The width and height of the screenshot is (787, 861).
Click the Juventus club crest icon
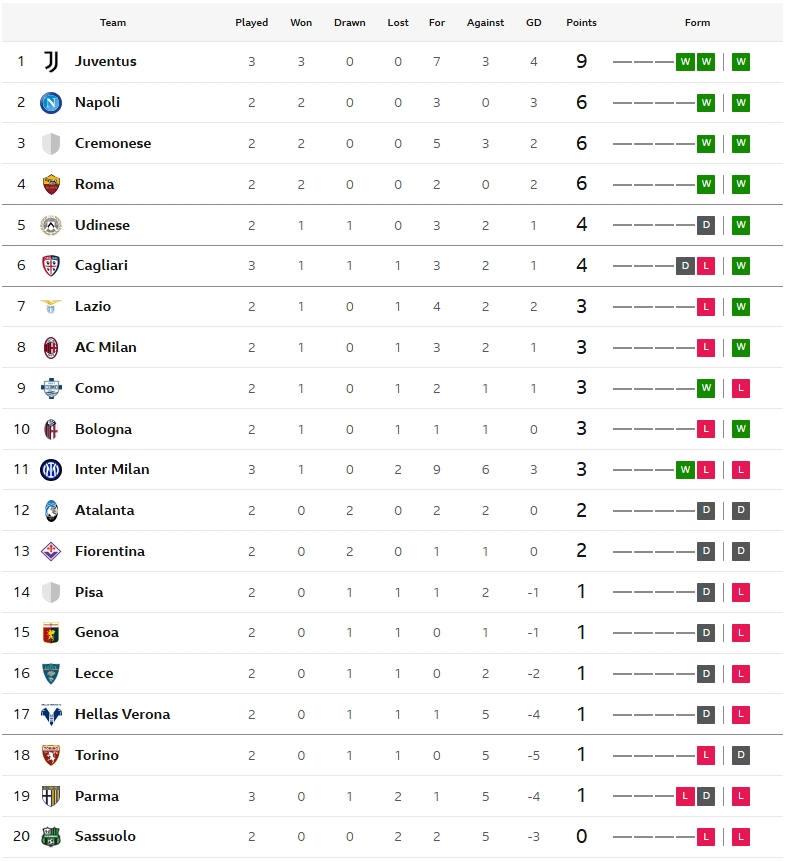coord(51,62)
